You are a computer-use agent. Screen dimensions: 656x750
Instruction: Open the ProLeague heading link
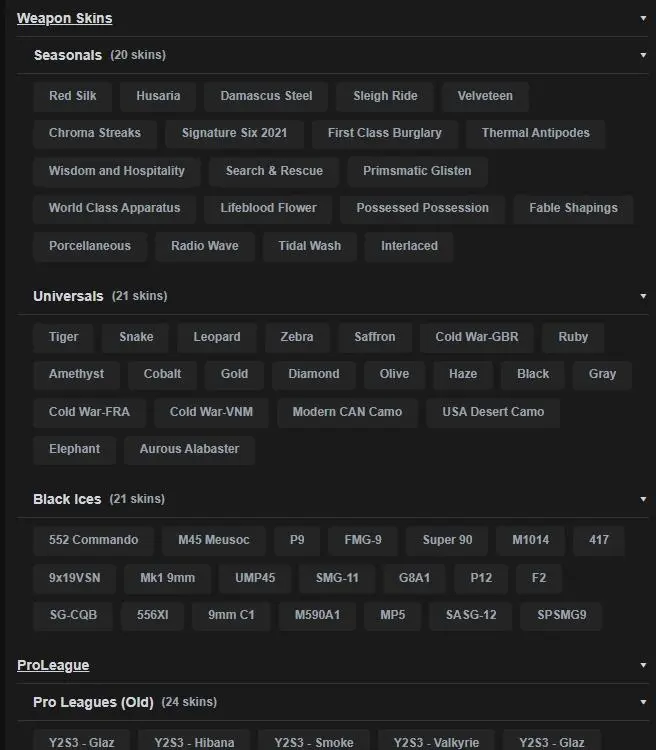pos(53,665)
